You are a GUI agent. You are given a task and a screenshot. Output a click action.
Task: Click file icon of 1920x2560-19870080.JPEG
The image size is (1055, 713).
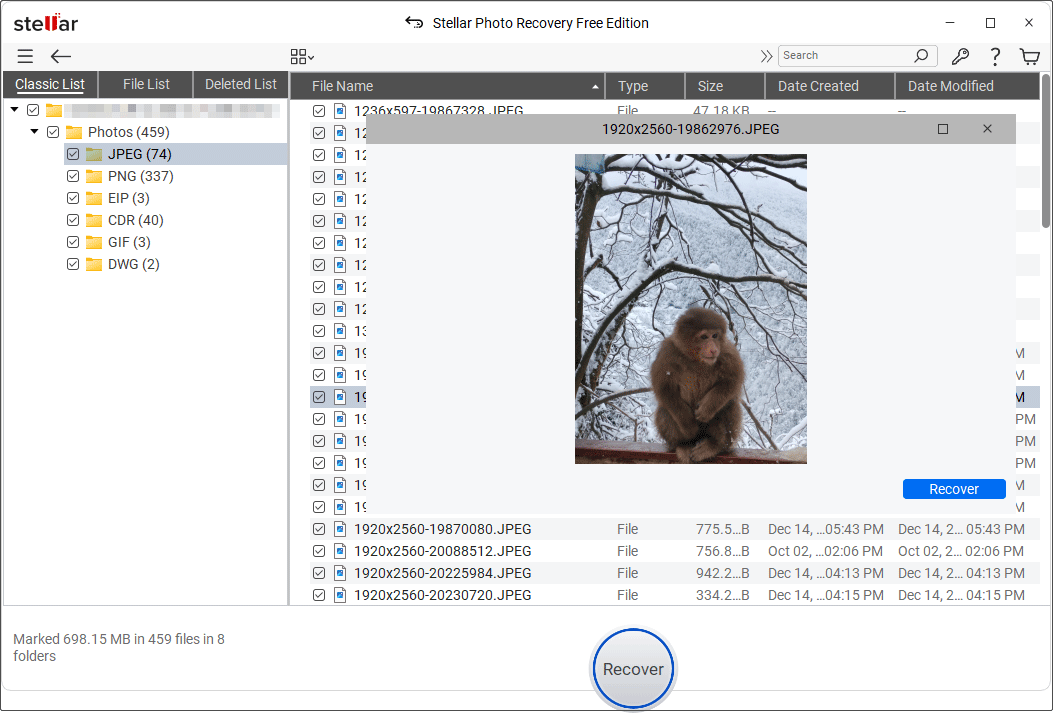tap(340, 529)
